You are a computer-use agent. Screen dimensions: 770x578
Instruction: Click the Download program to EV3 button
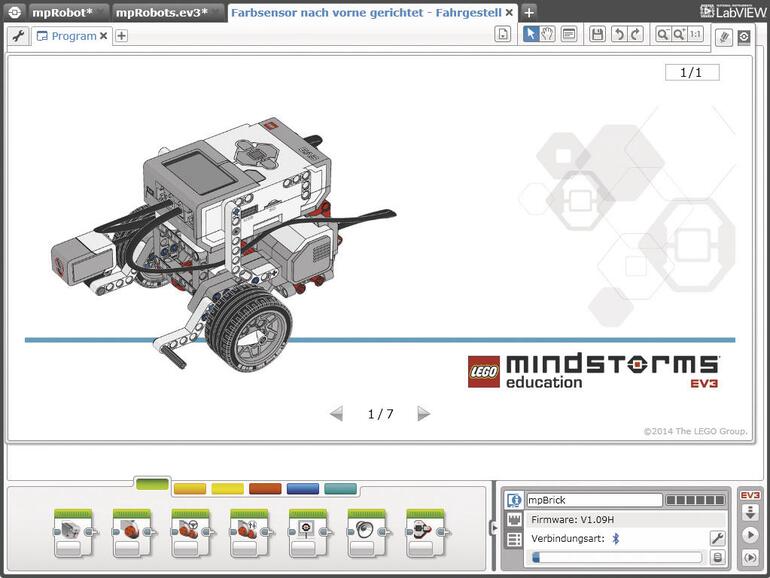coord(750,514)
